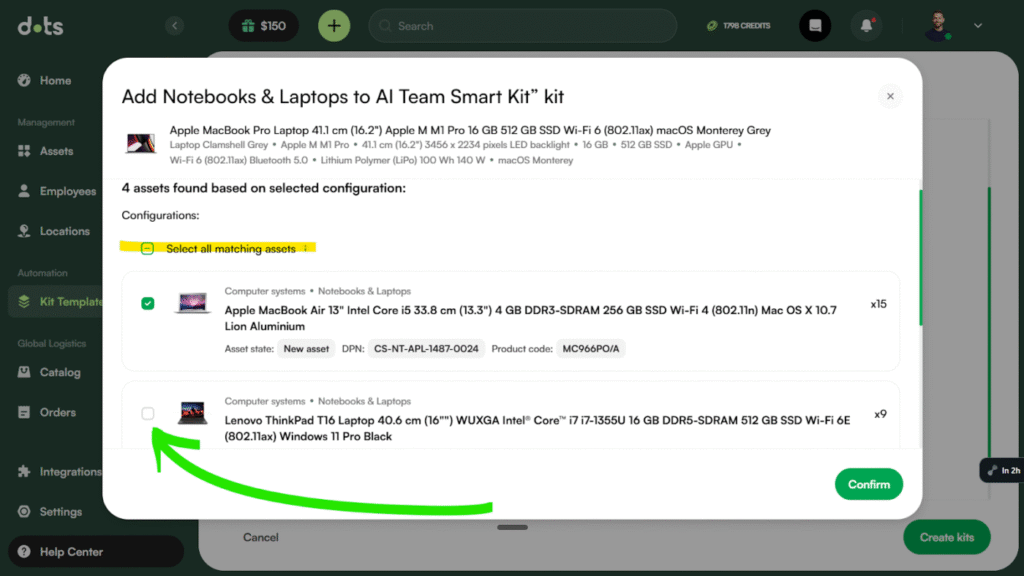Check the Lenovo ThinkPad T16 asset checkbox
Viewport: 1024px width, 576px height.
coord(148,412)
